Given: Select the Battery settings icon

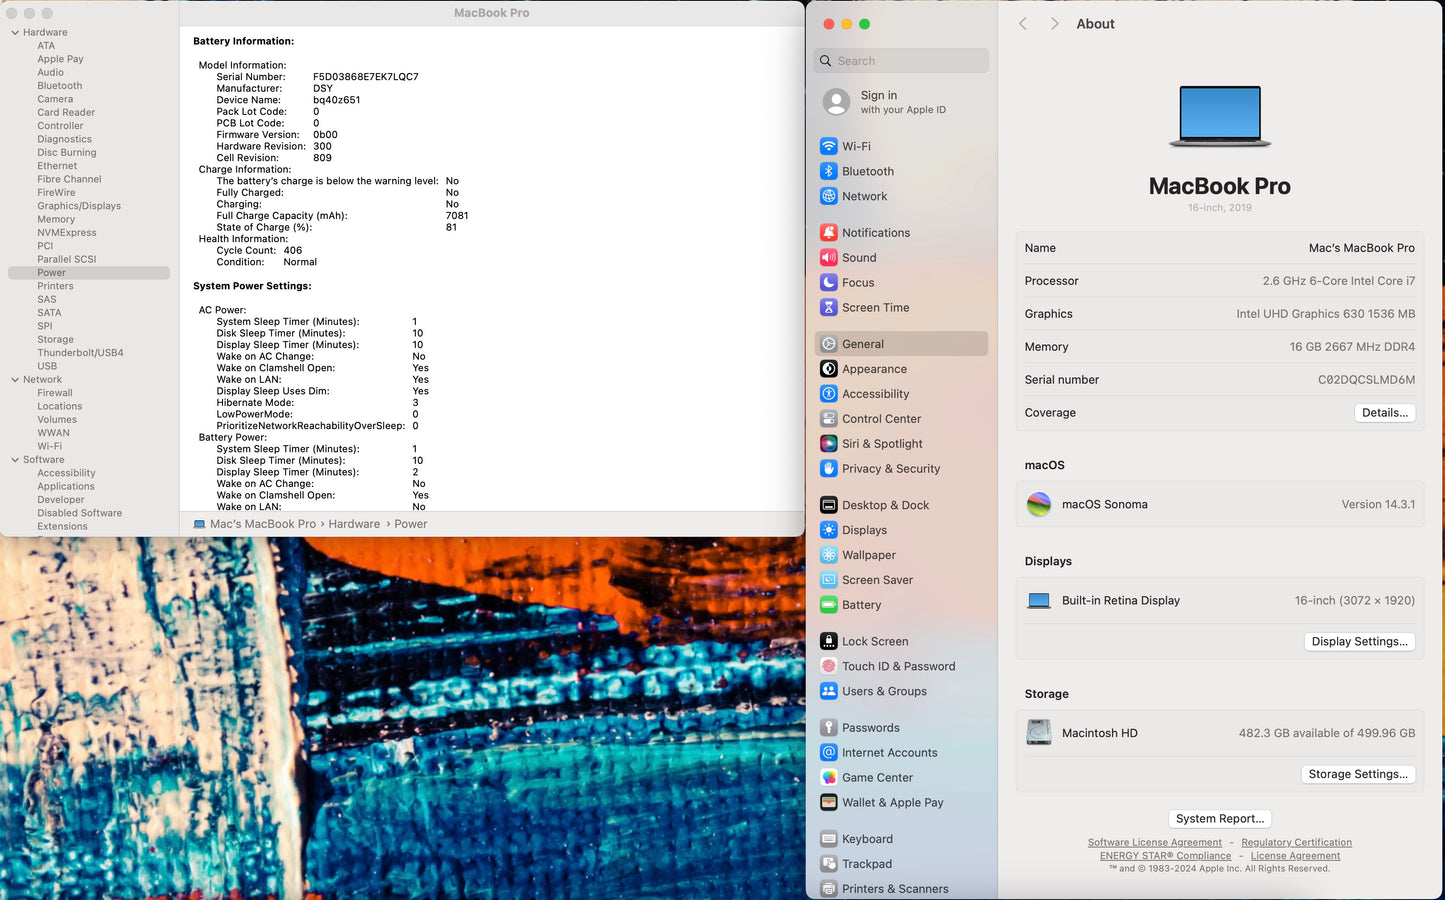Looking at the screenshot, I should click(x=829, y=605).
